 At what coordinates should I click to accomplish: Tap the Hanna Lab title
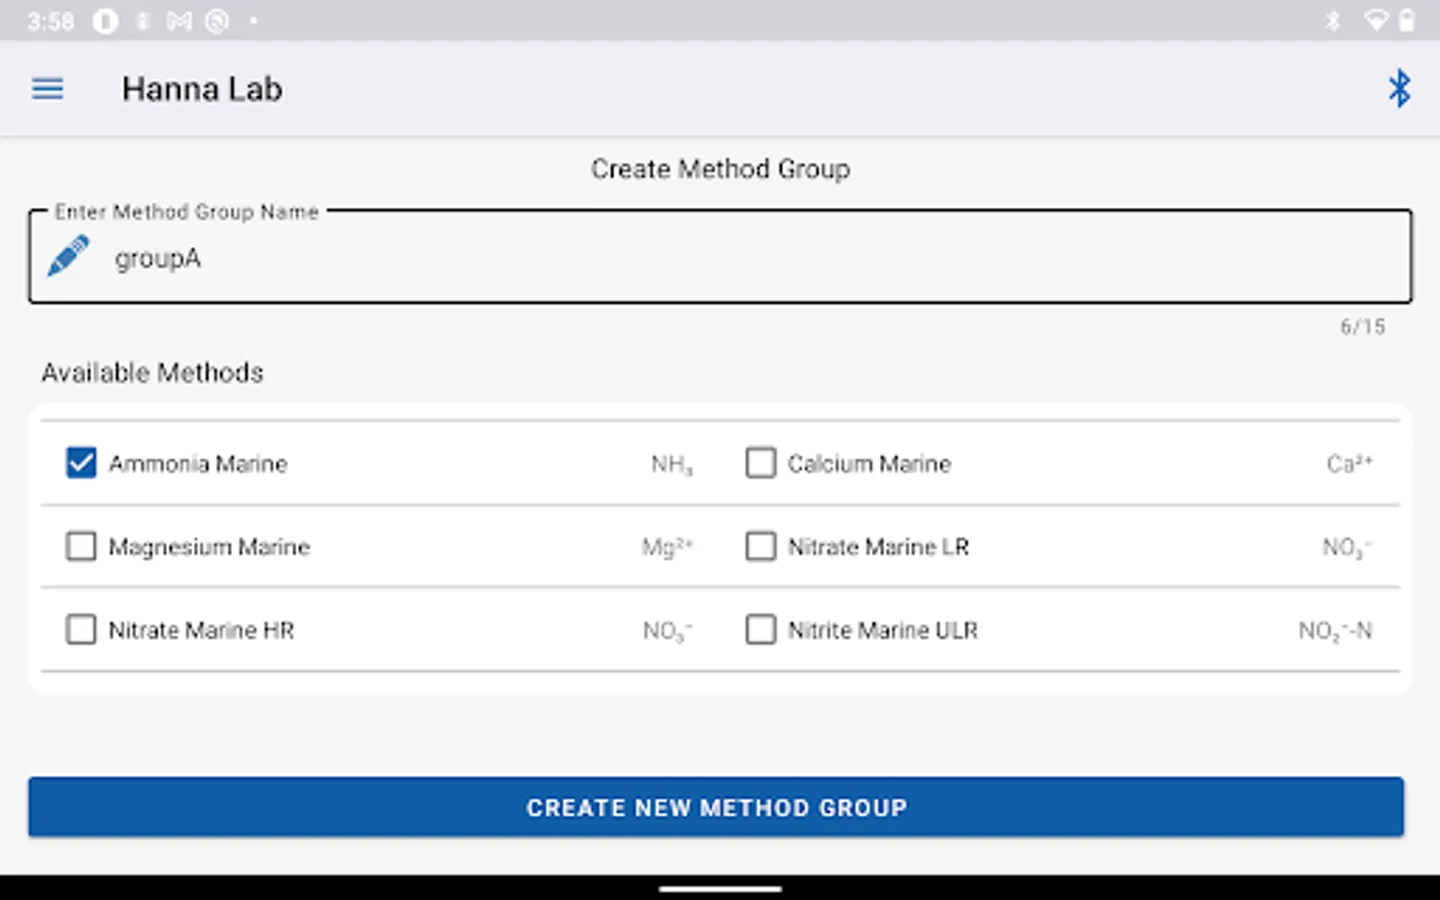pos(202,89)
